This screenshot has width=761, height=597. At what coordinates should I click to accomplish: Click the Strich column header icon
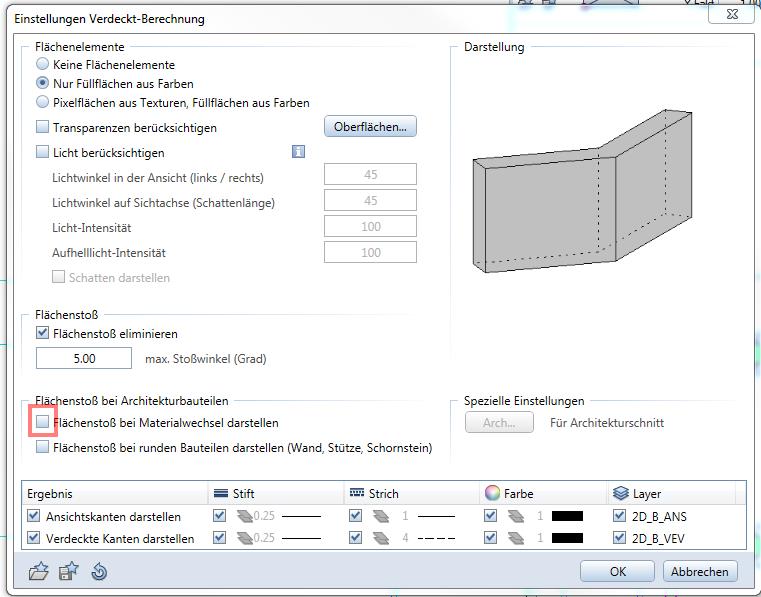coord(357,493)
